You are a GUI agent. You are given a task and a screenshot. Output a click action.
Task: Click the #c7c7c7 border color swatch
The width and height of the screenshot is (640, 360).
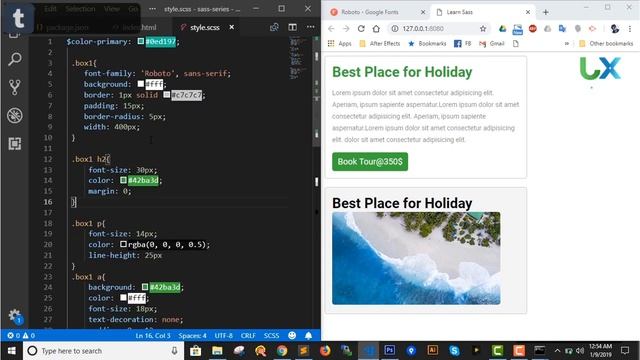pos(167,95)
